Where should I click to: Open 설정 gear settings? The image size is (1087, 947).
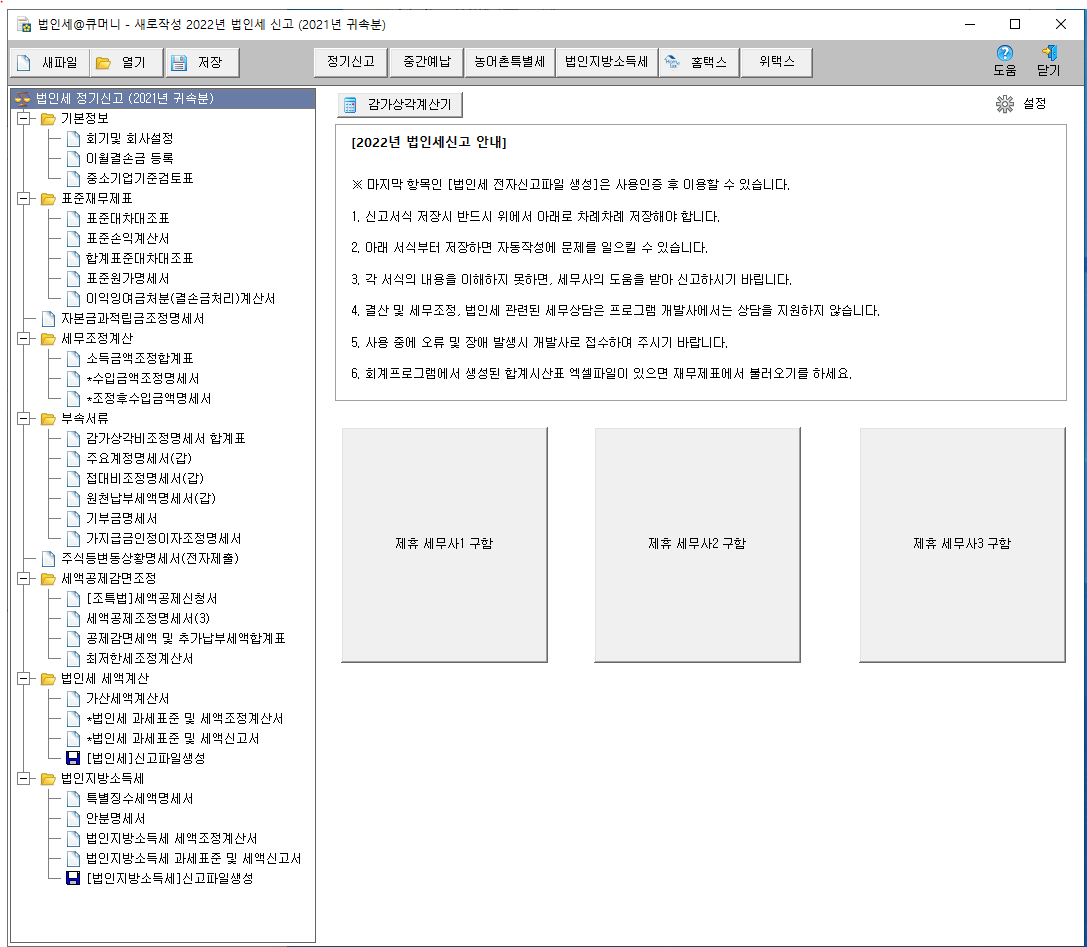click(1005, 104)
